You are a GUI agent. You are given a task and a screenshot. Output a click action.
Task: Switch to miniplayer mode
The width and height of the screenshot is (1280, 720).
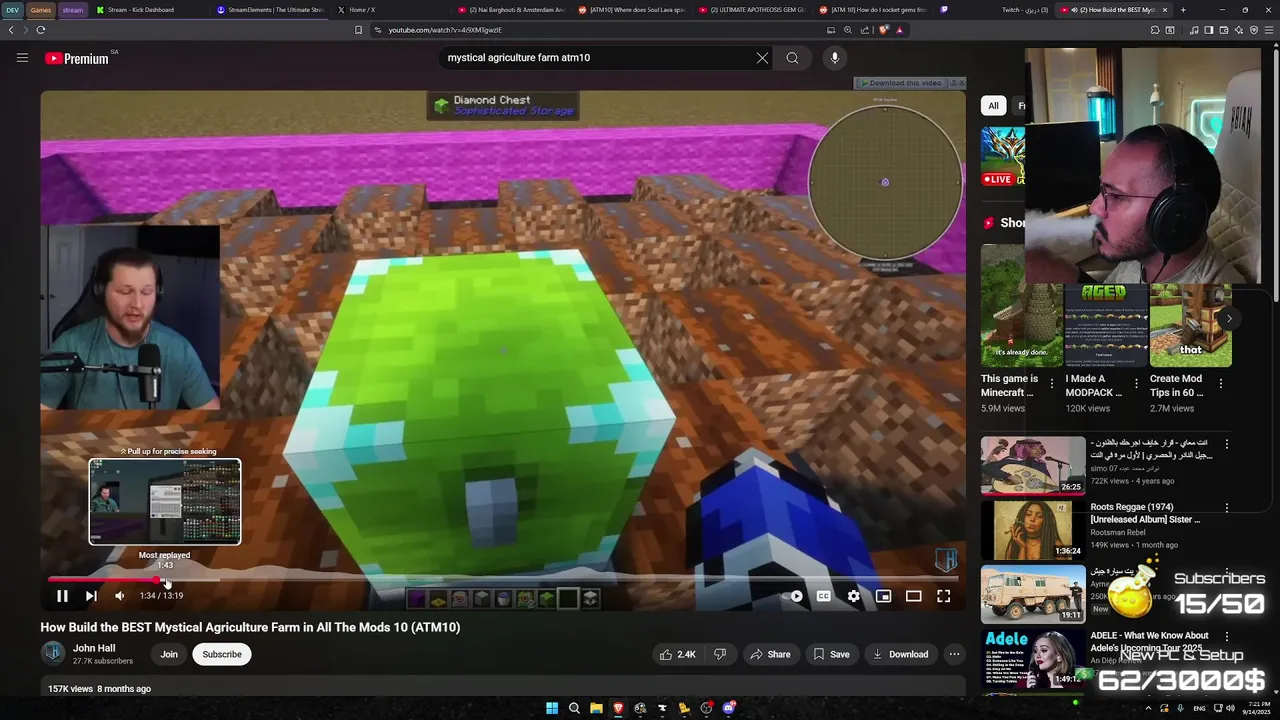tap(883, 596)
